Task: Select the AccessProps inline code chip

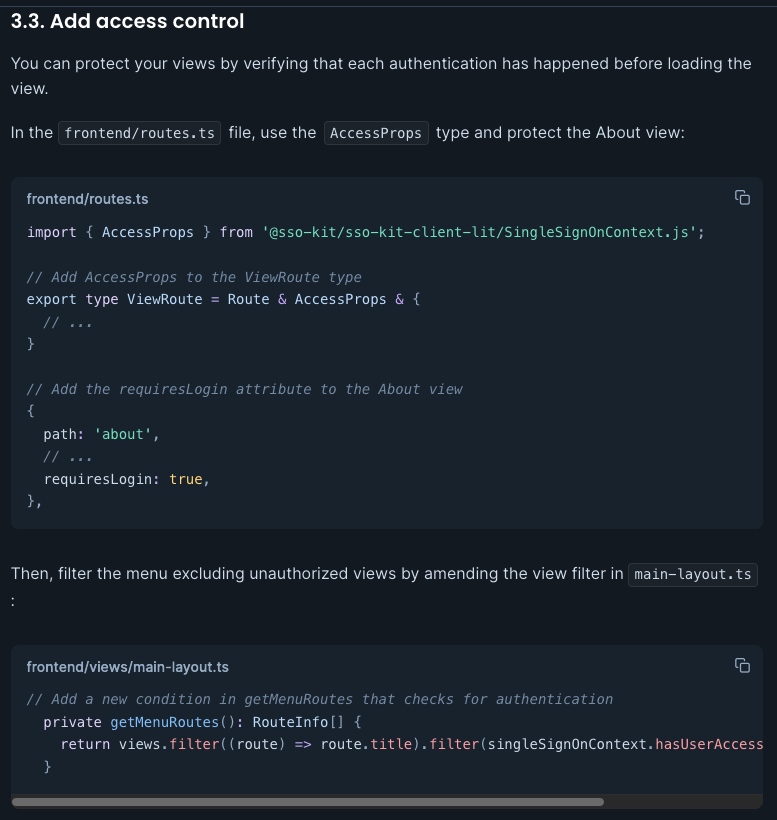Action: pyautogui.click(x=376, y=132)
